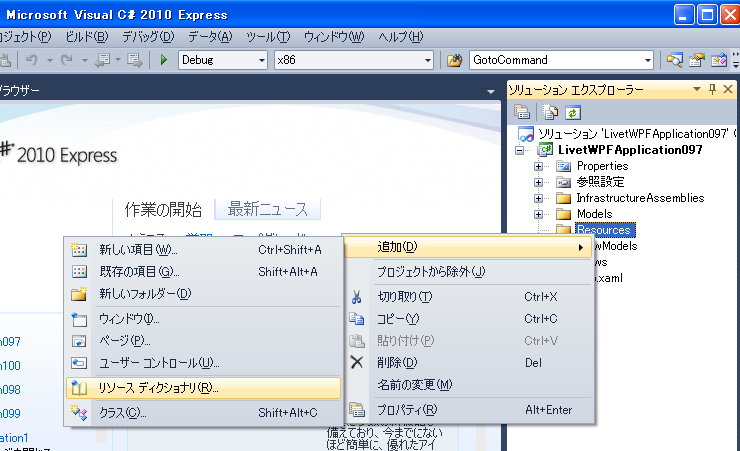Click the navigate-backward toolbar icon
This screenshot has width=740, height=451.
(102, 60)
